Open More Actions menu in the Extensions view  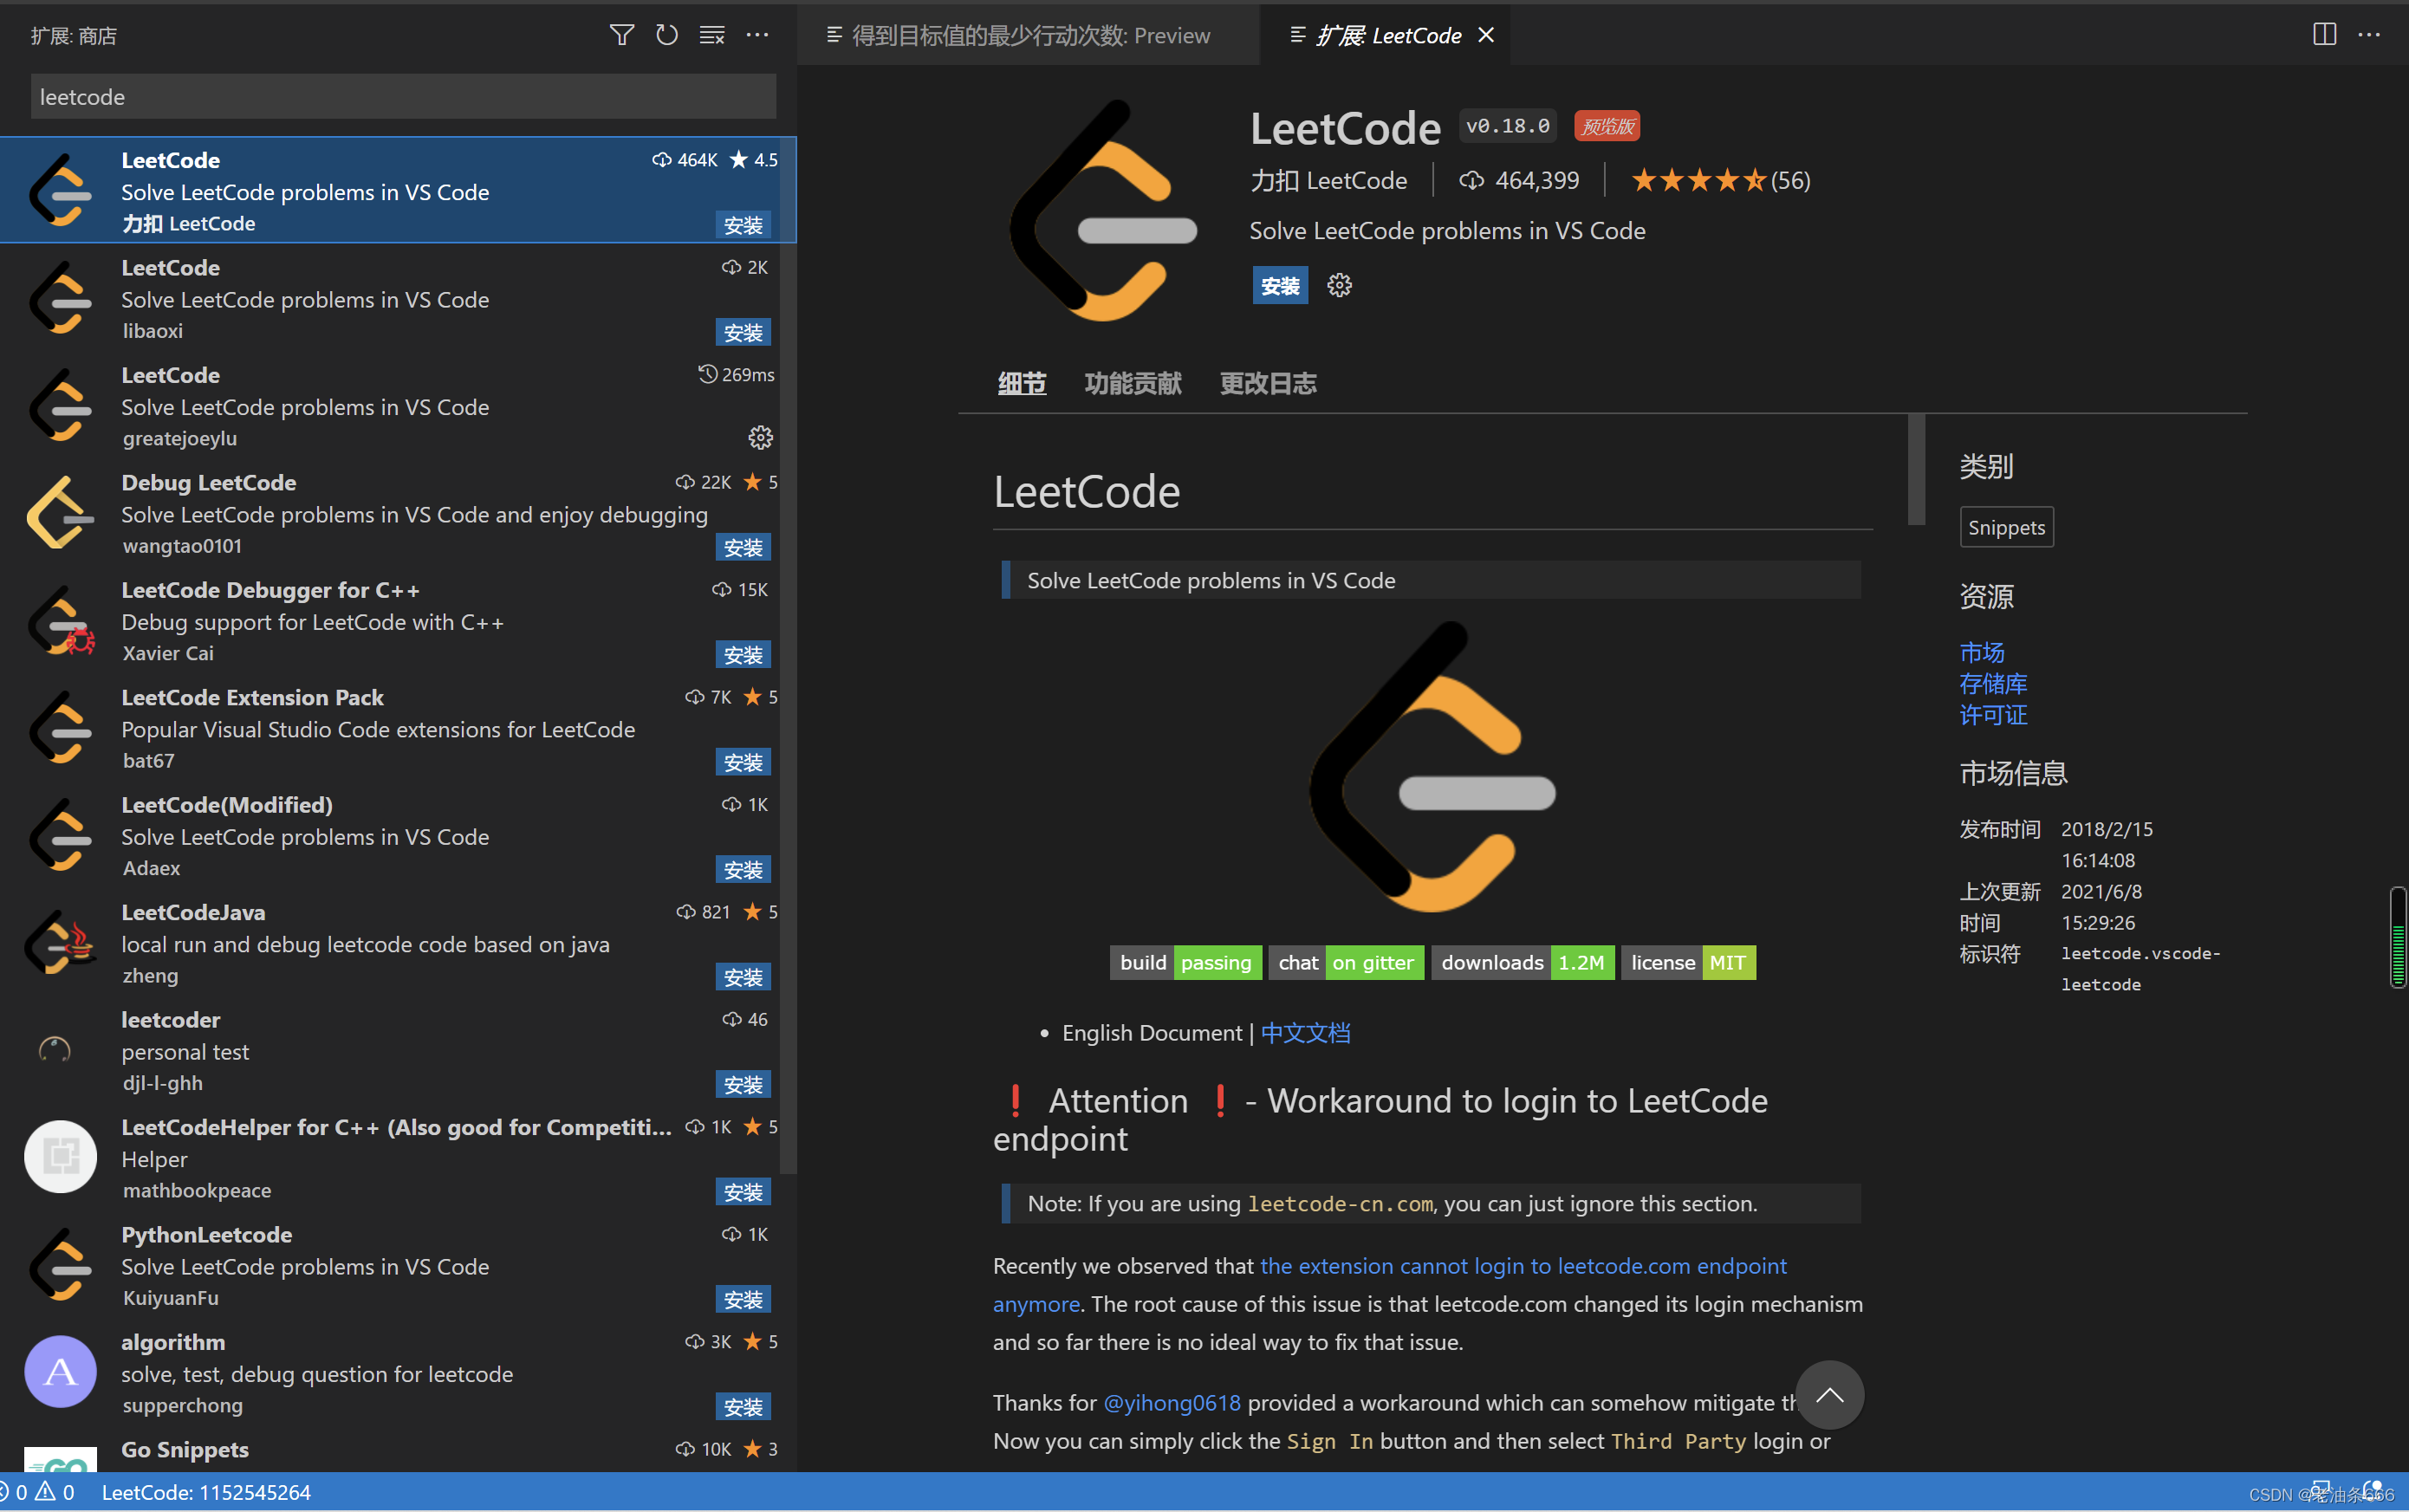pyautogui.click(x=757, y=35)
